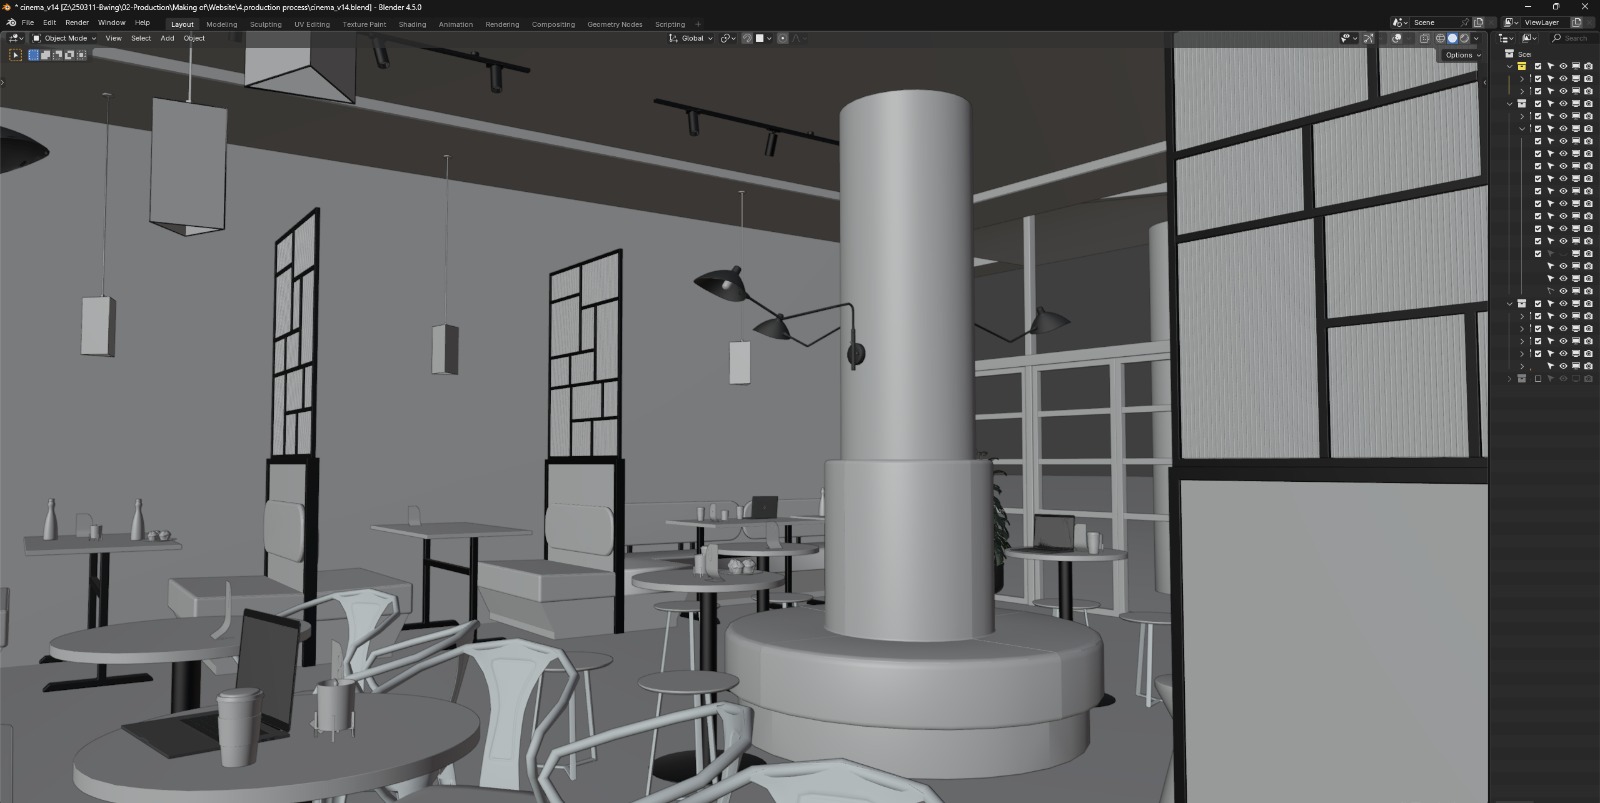Switch to the Geometry Nodes workspace tab
The width and height of the screenshot is (1600, 803).
click(615, 24)
